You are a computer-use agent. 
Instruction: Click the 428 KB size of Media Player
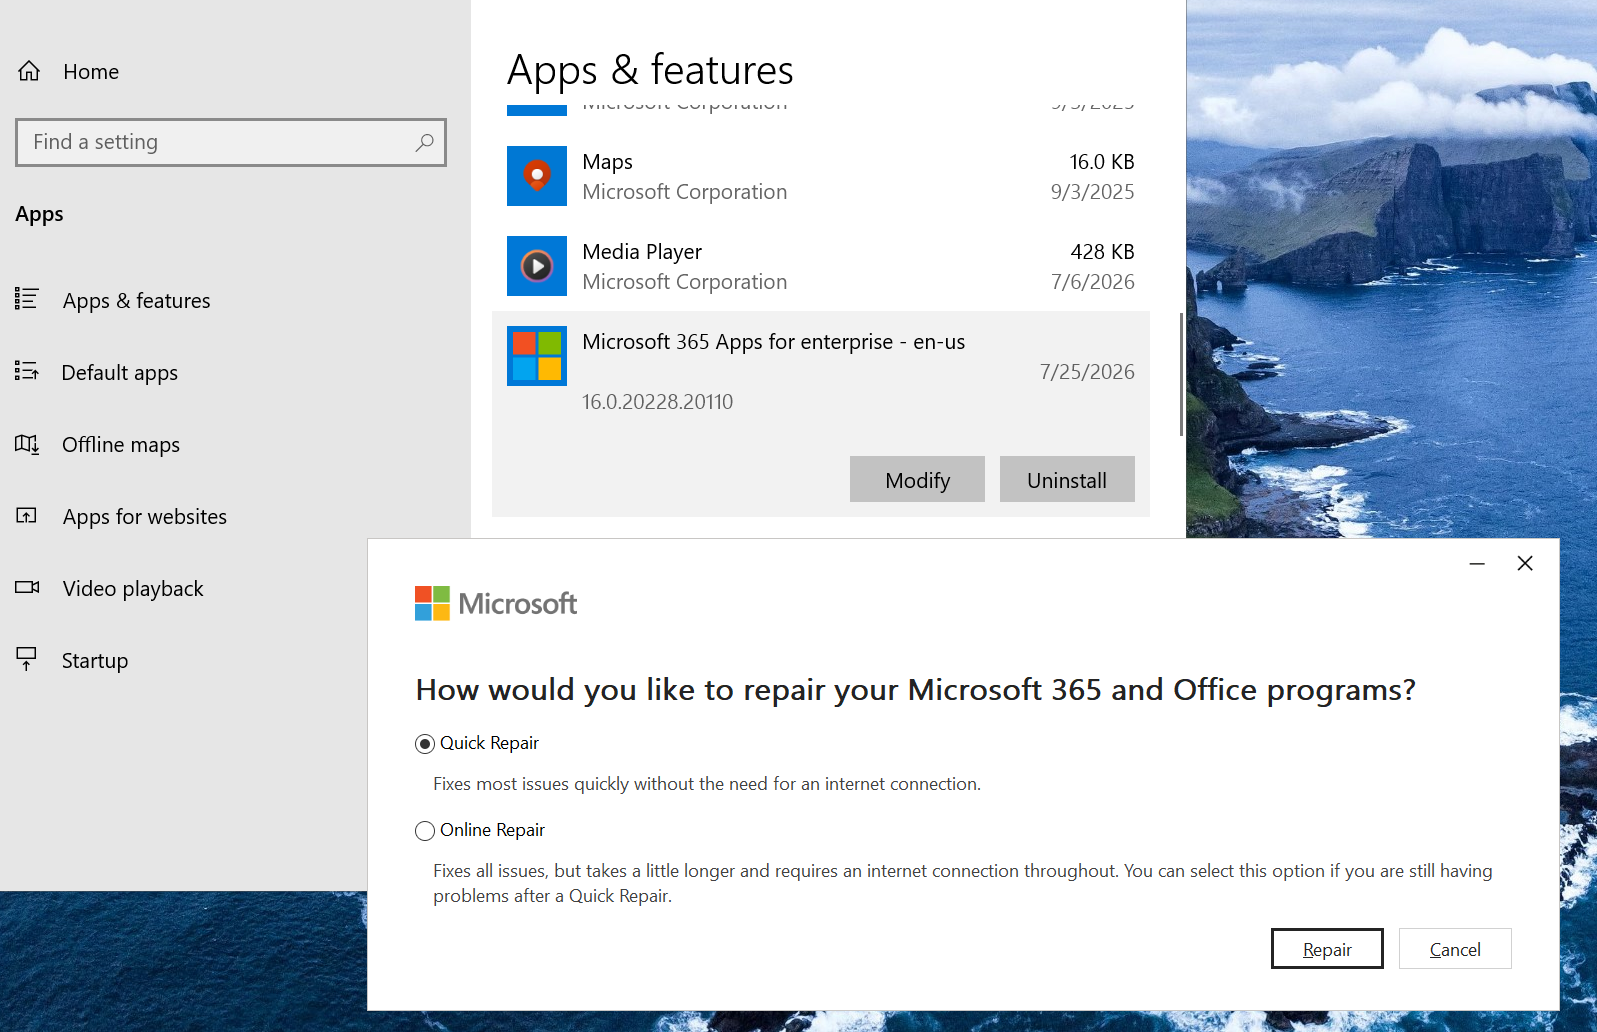[x=1102, y=252]
